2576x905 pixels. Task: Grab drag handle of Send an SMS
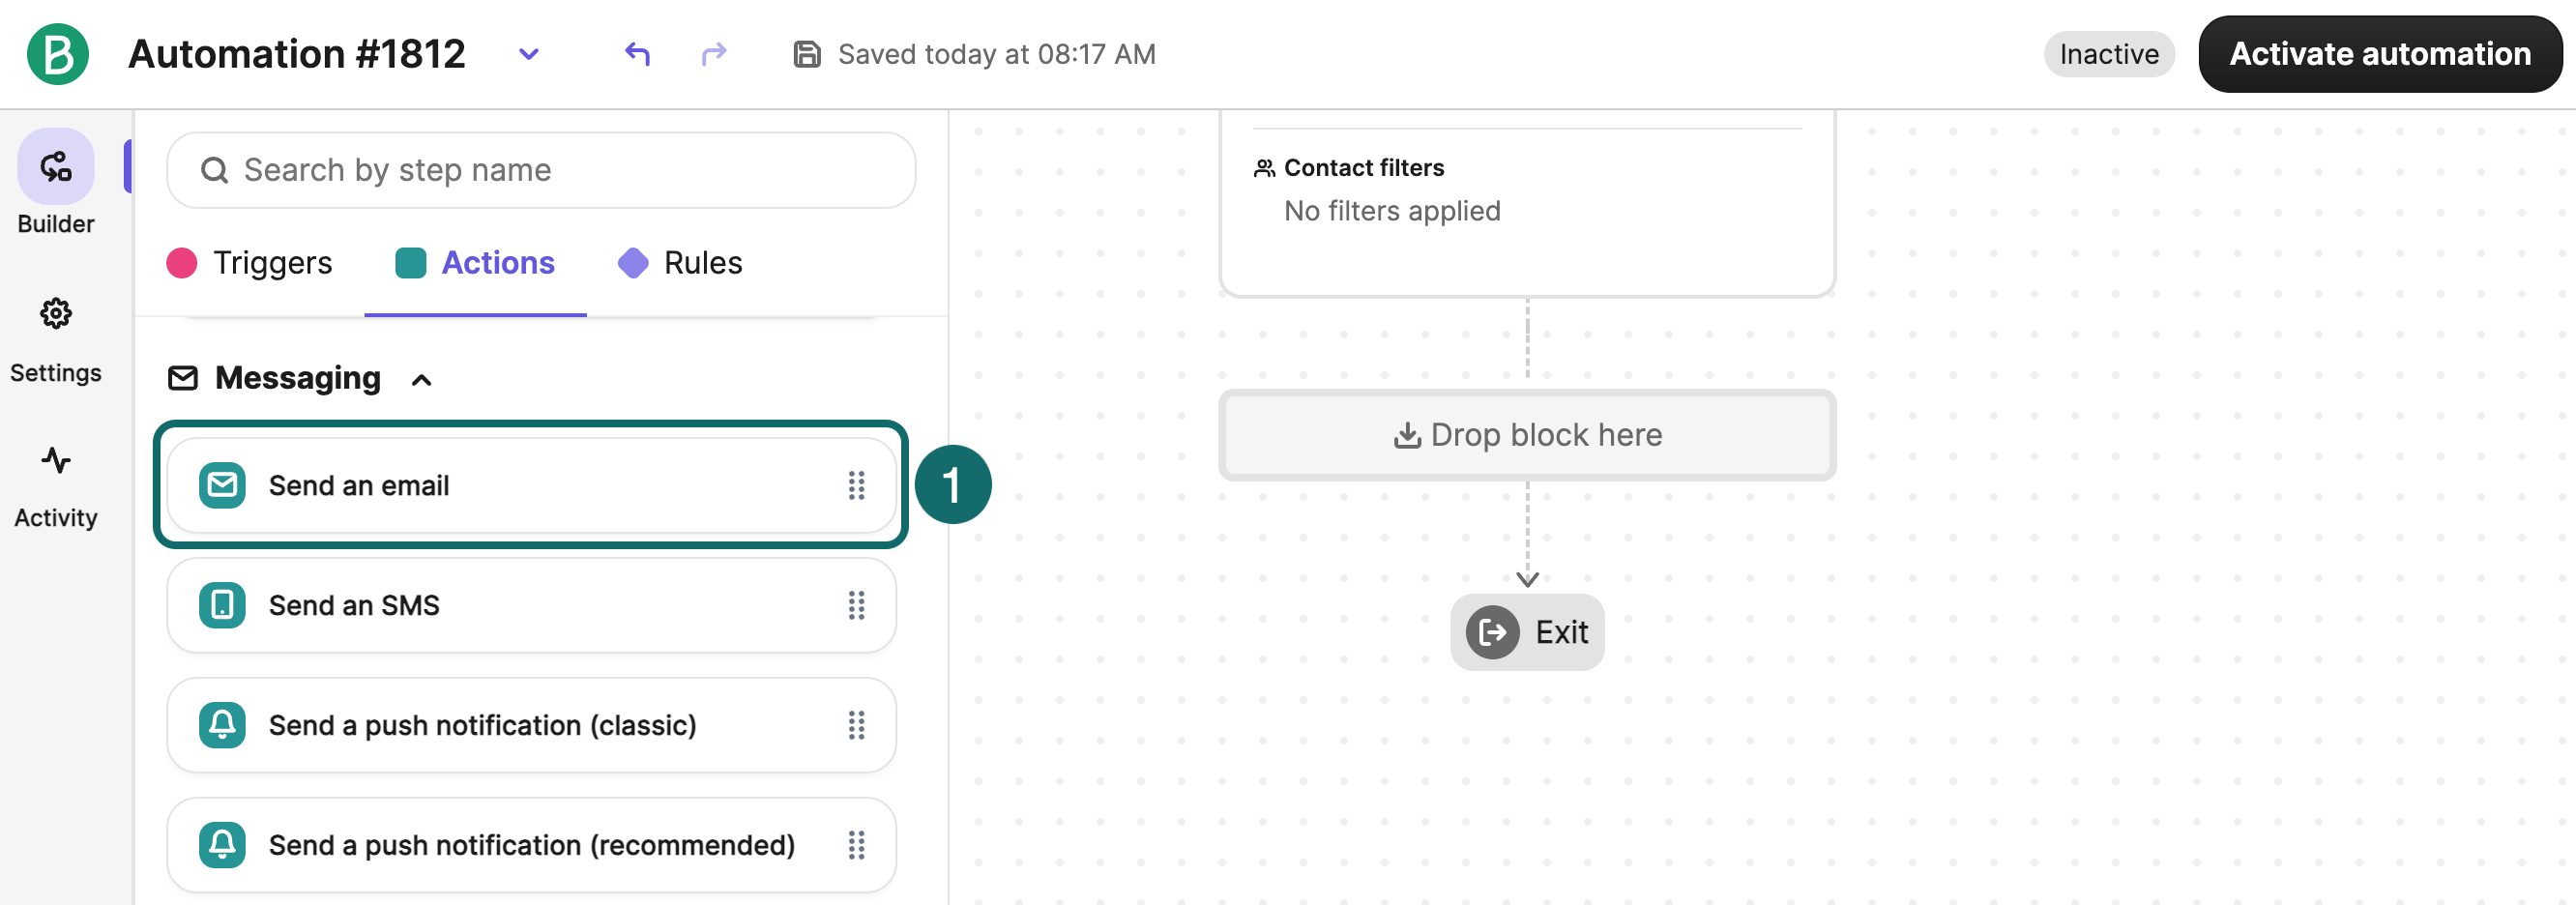pos(857,606)
